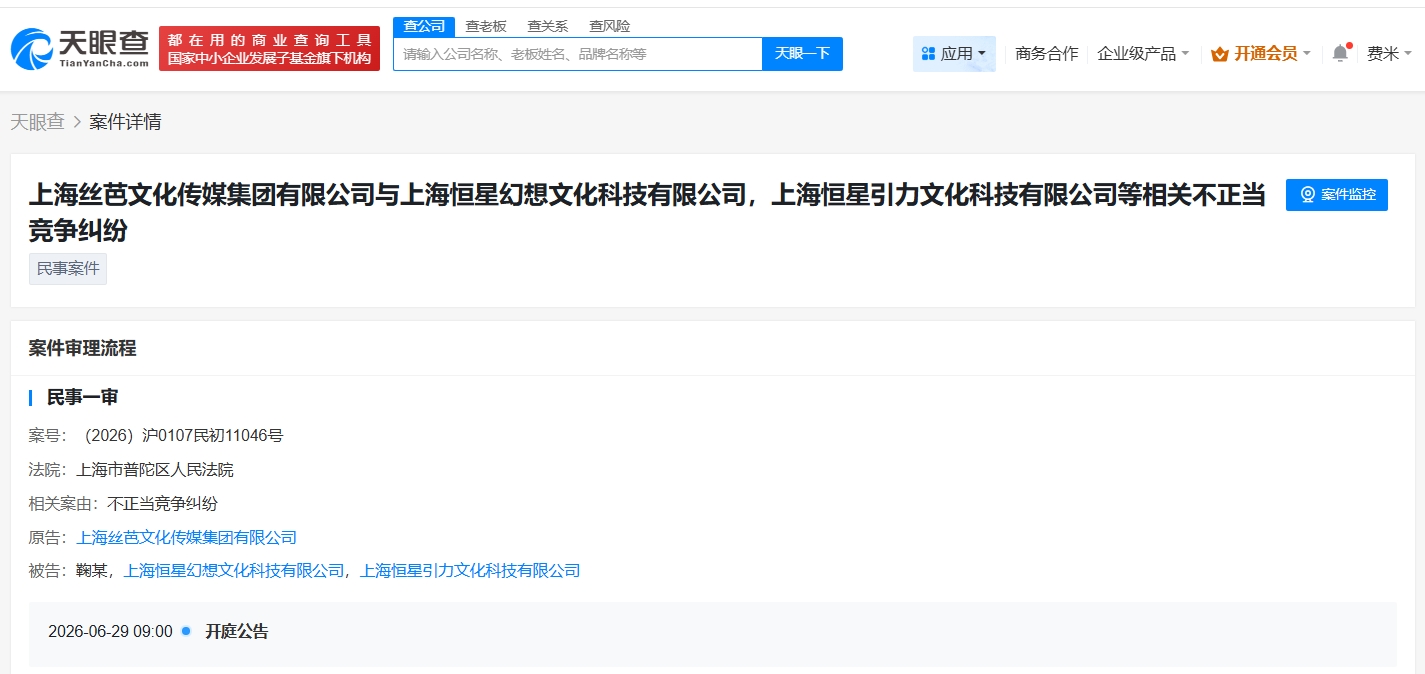Click case number (2026)沪0107民初11046号
The image size is (1425, 674).
point(181,435)
